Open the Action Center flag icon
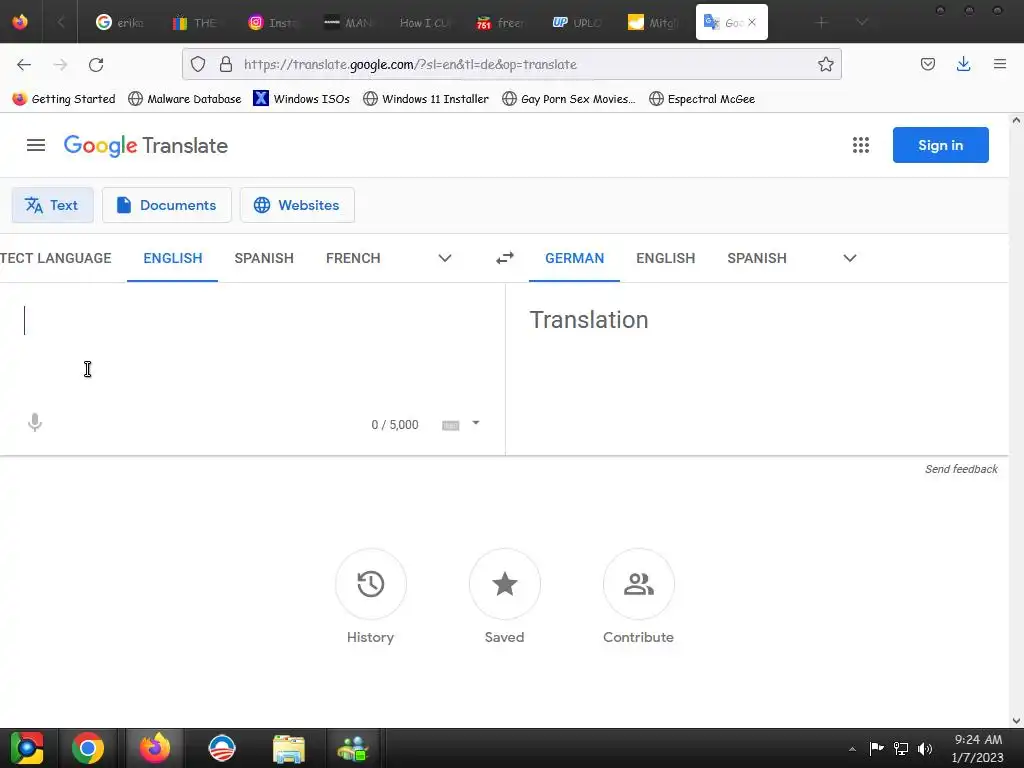This screenshot has height=768, width=1024. 876,748
